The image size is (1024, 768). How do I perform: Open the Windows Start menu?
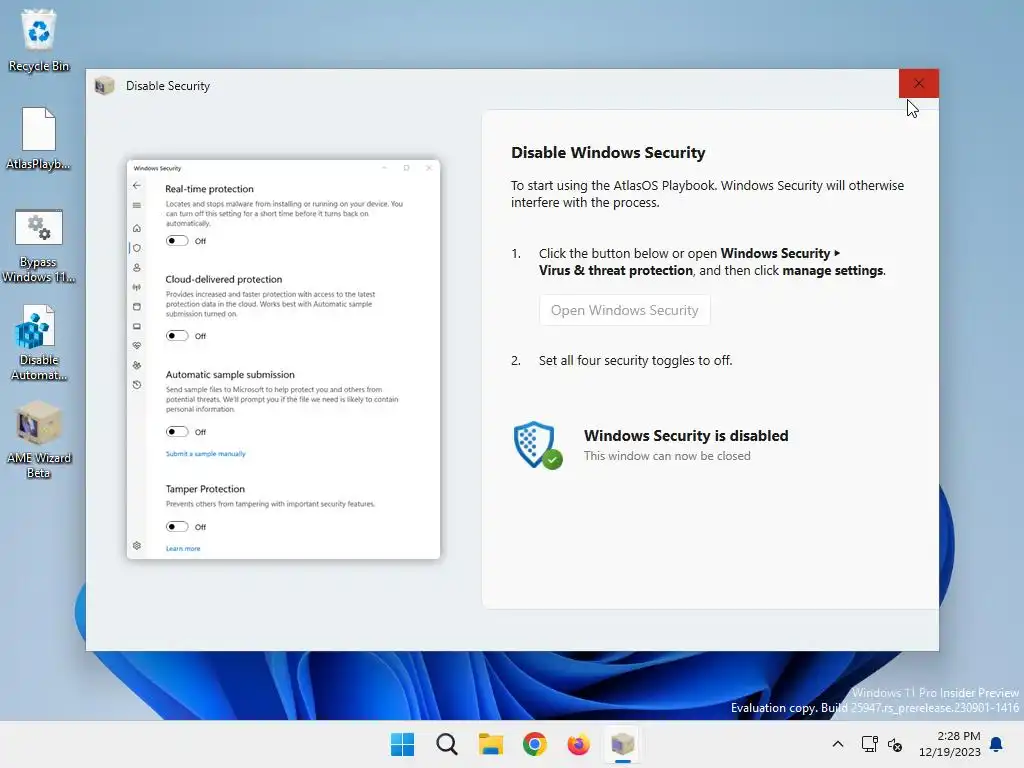click(x=402, y=744)
